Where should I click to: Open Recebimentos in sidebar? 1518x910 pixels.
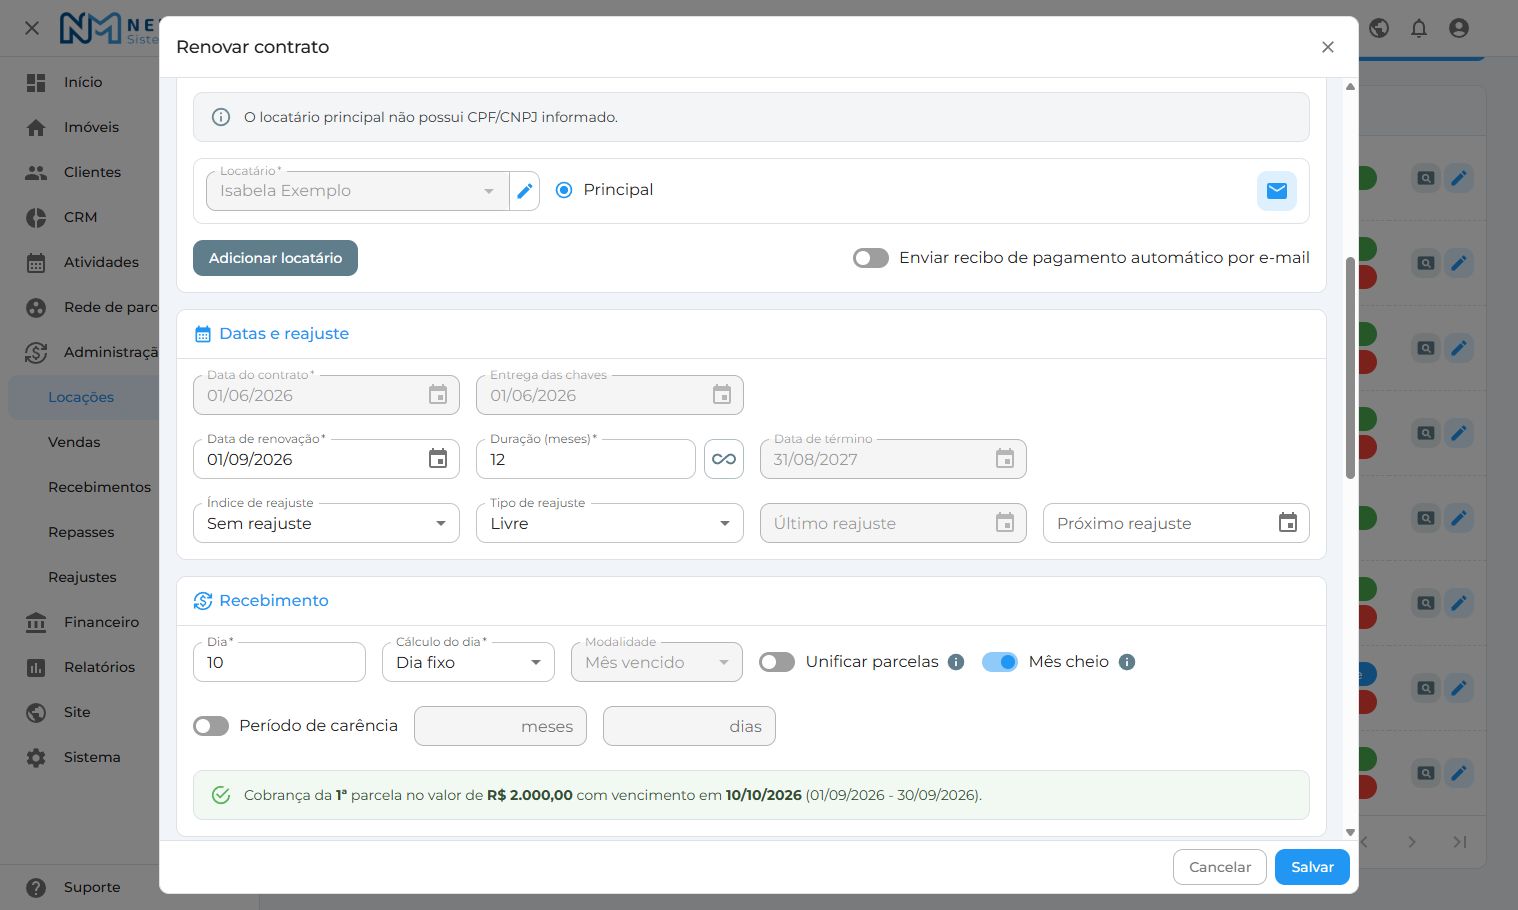[99, 487]
